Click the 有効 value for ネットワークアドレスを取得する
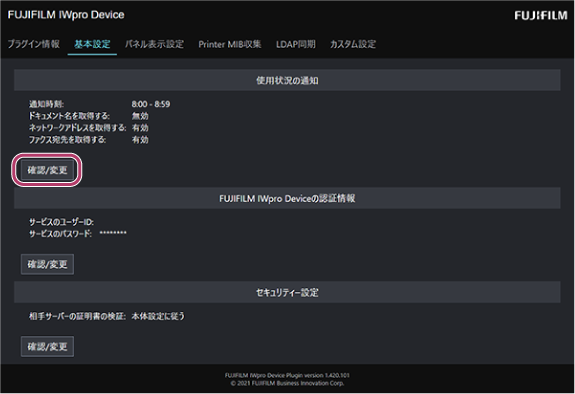575x394 pixels. 140,128
